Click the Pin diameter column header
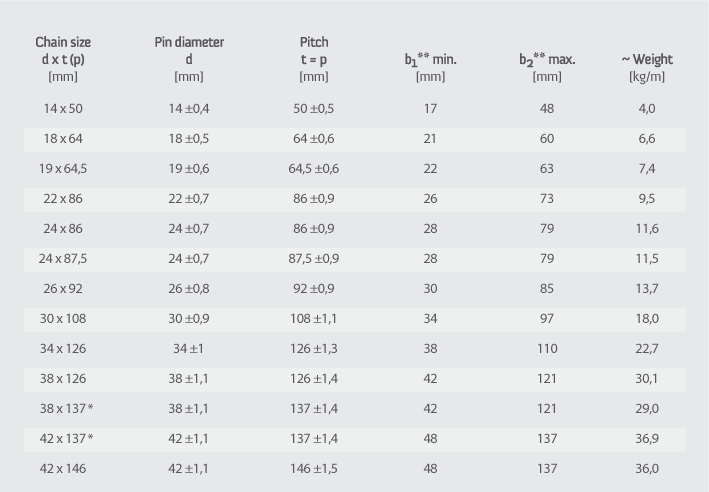The width and height of the screenshot is (709, 492). click(189, 59)
